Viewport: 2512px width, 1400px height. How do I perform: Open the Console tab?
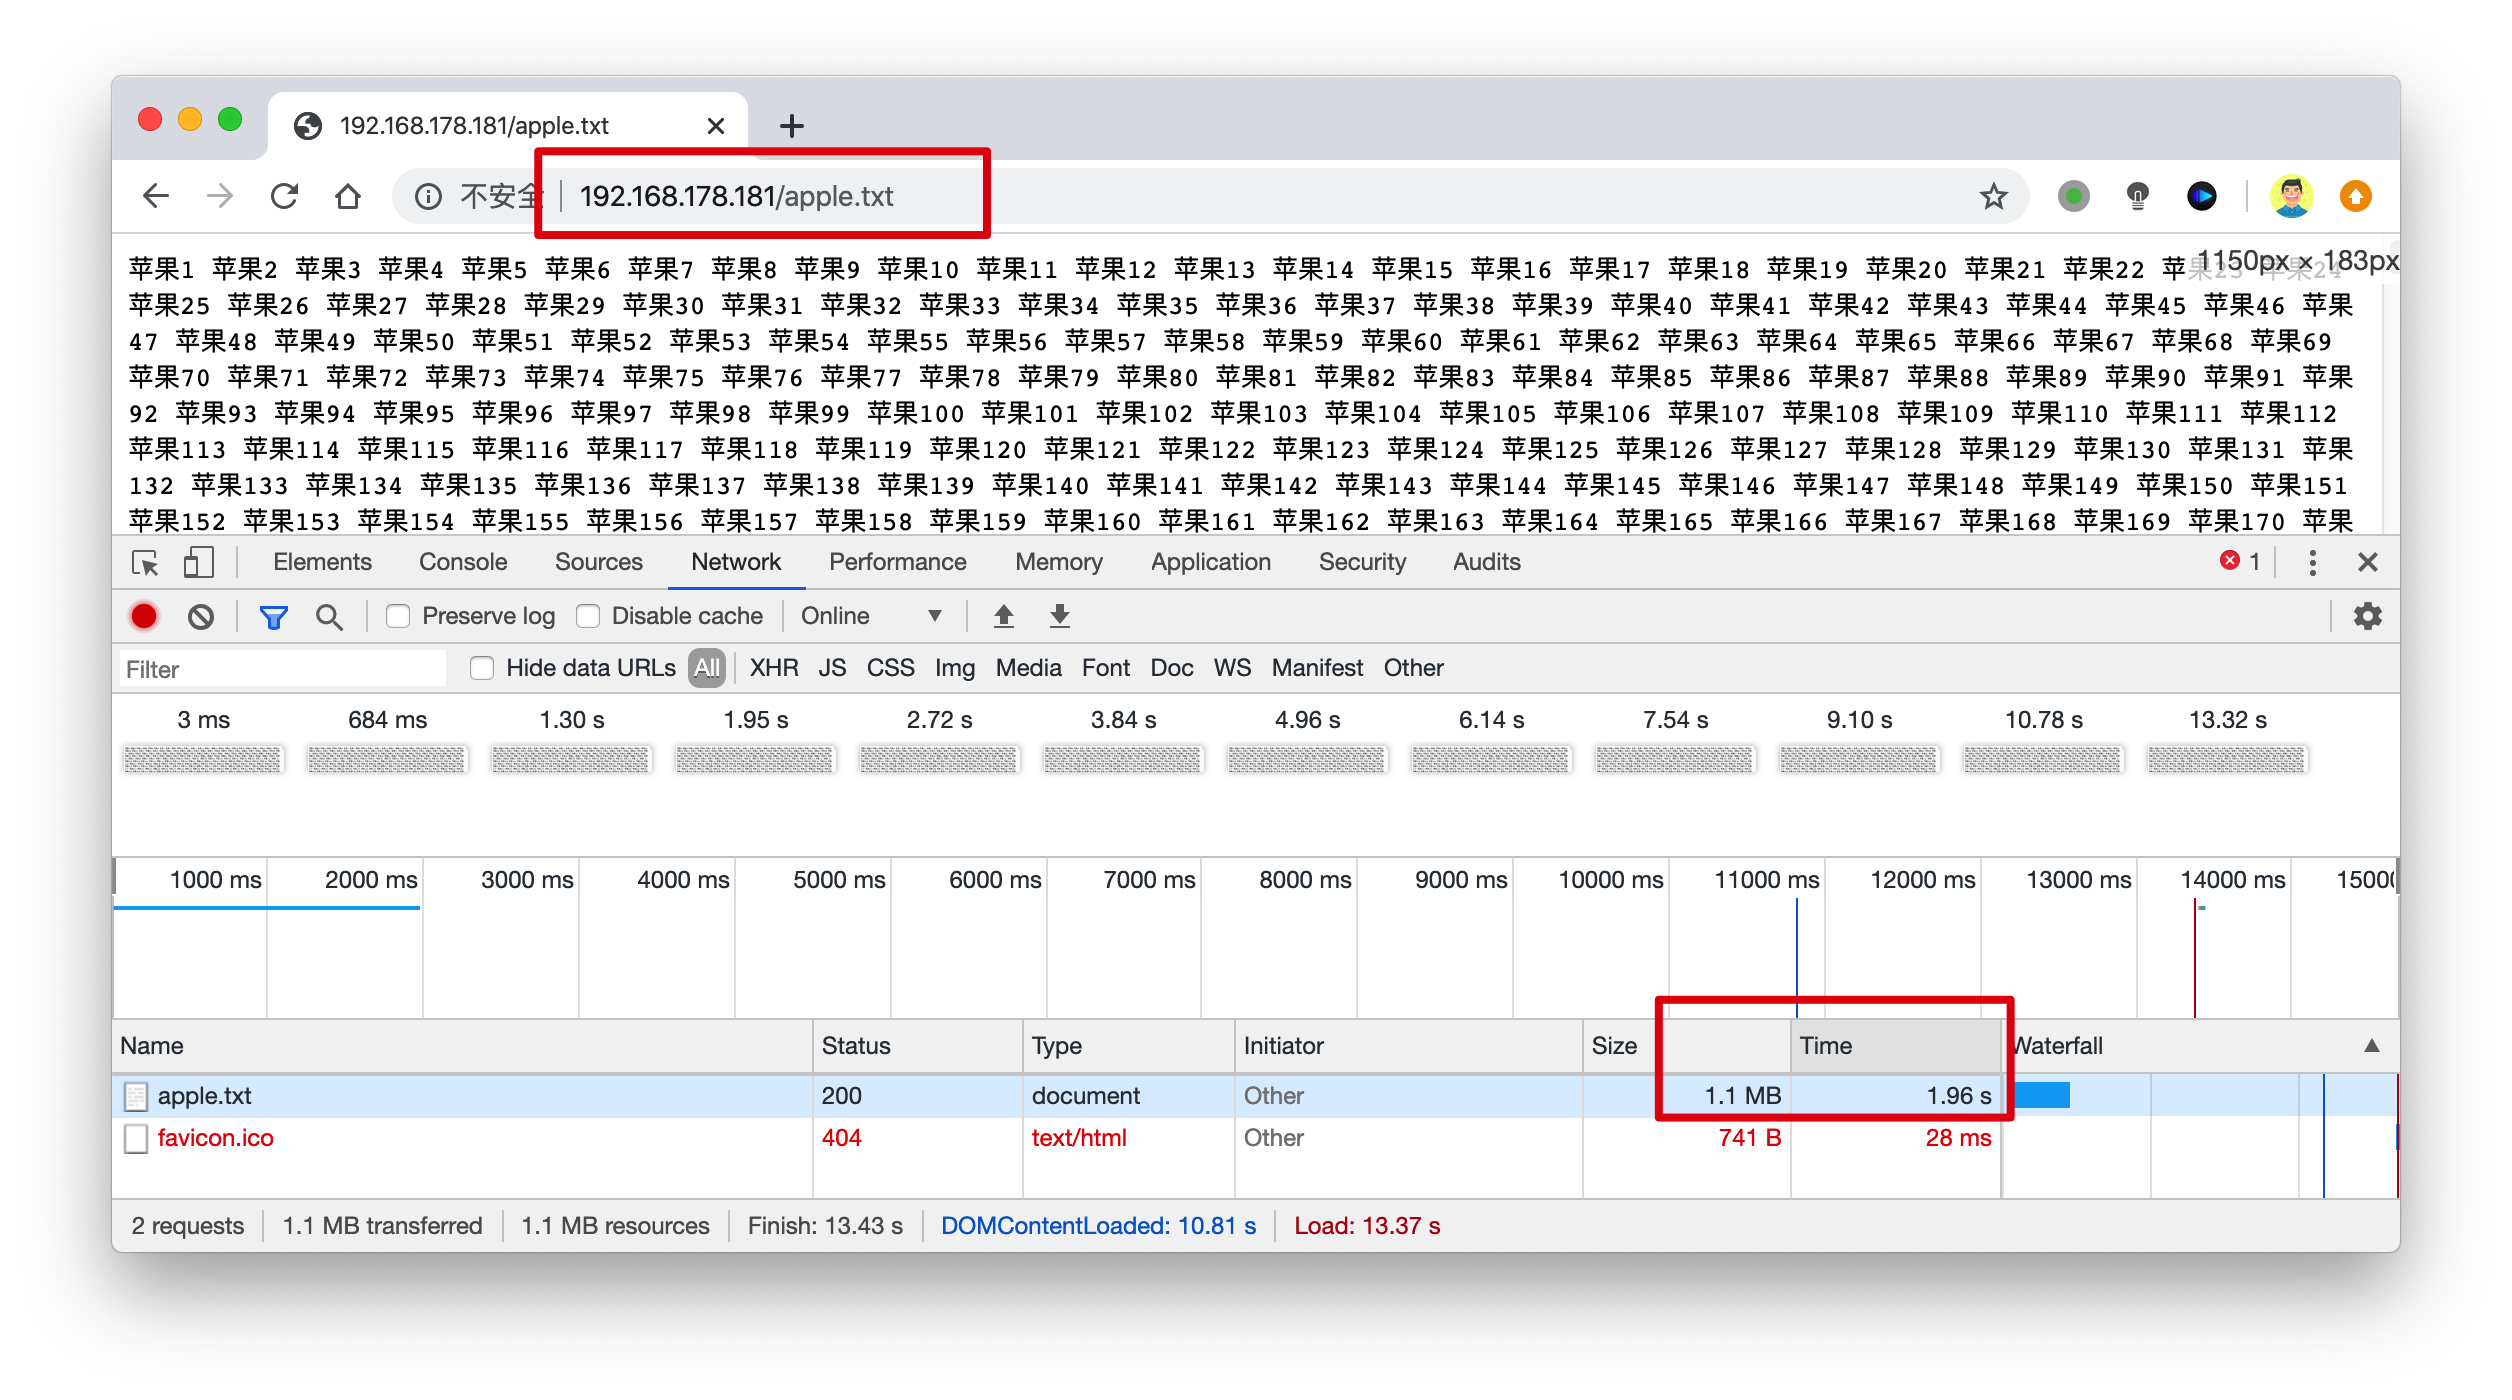click(463, 562)
